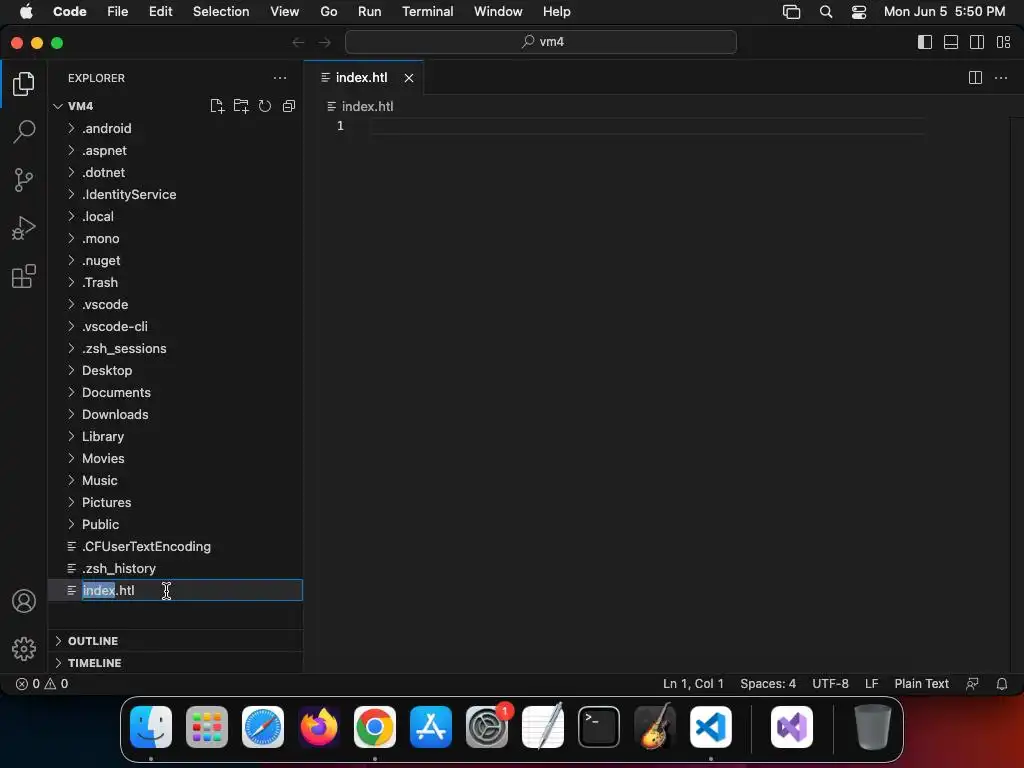Open Visual Studio purple icon in Dock

pyautogui.click(x=792, y=727)
